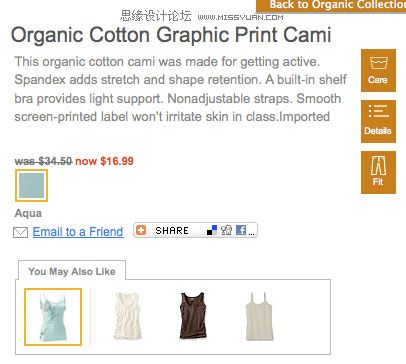
Task: Open the You May Also Like tab
Action: tap(72, 271)
